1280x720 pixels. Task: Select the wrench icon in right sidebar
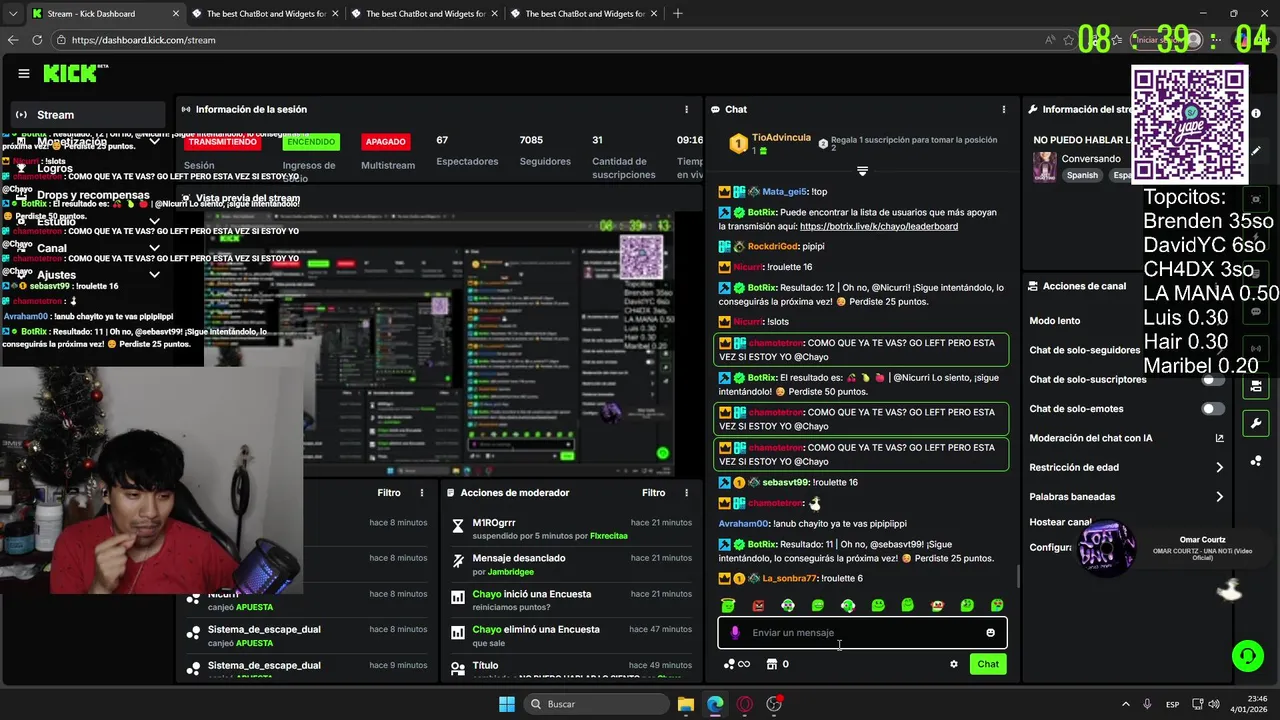click(x=1256, y=423)
